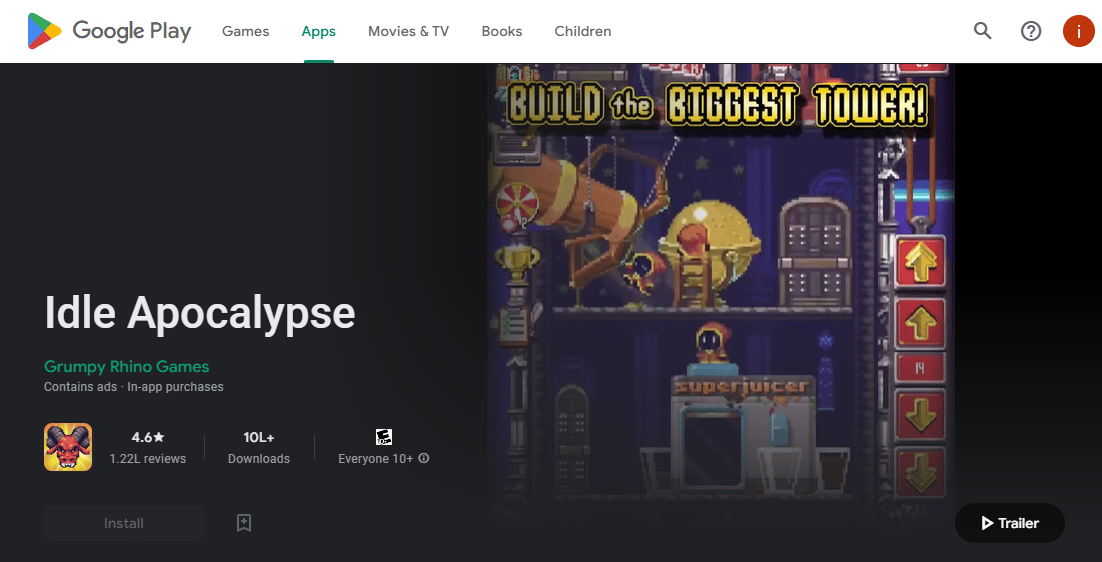Click the Idle Apocalypse app icon
The height and width of the screenshot is (562, 1102).
68,447
